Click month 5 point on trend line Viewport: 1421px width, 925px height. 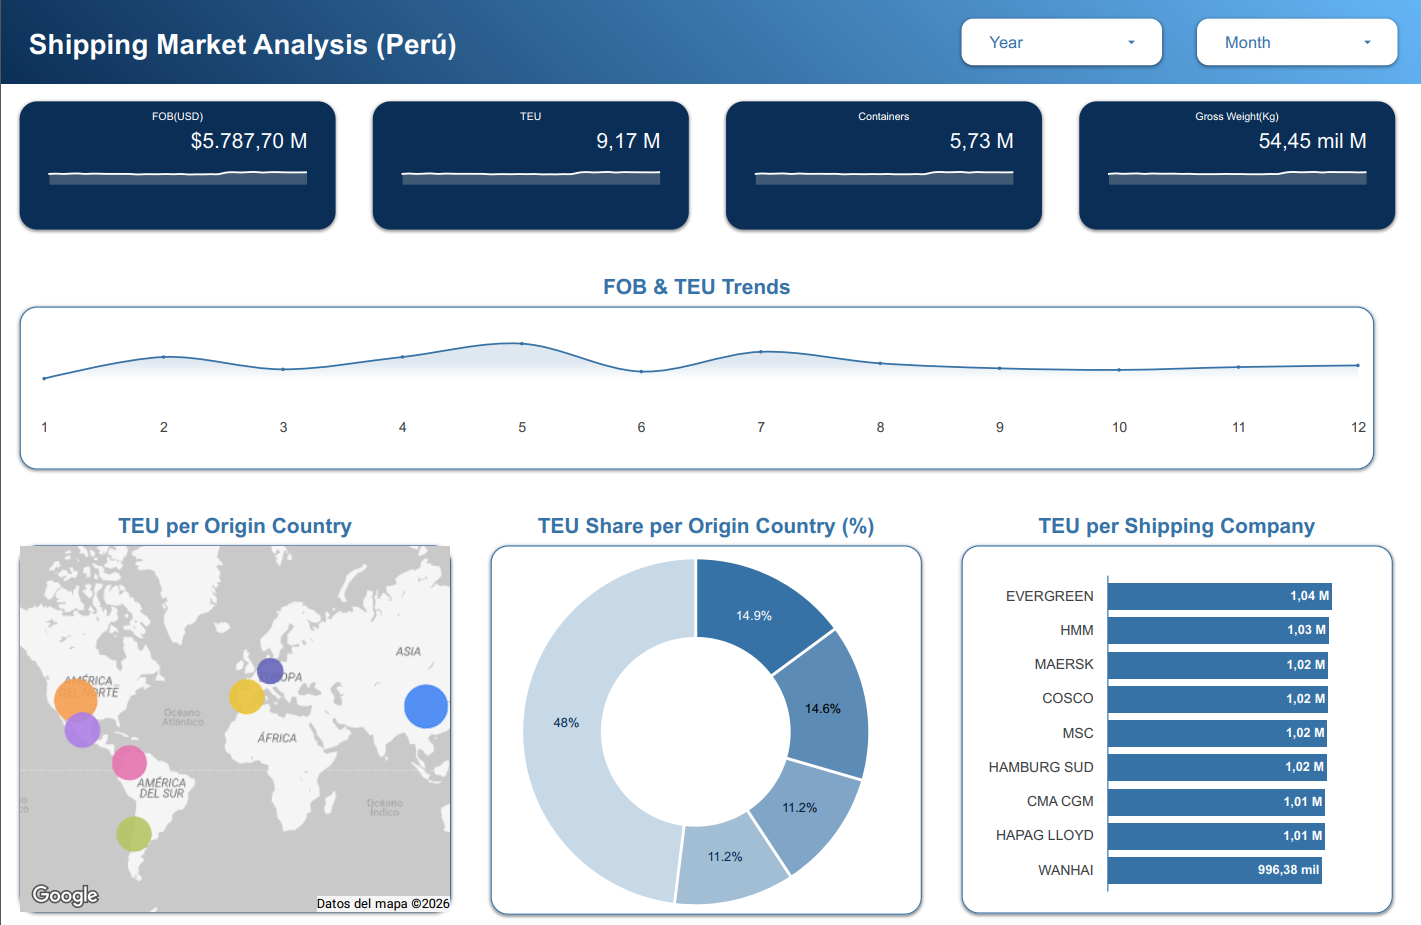tap(522, 343)
